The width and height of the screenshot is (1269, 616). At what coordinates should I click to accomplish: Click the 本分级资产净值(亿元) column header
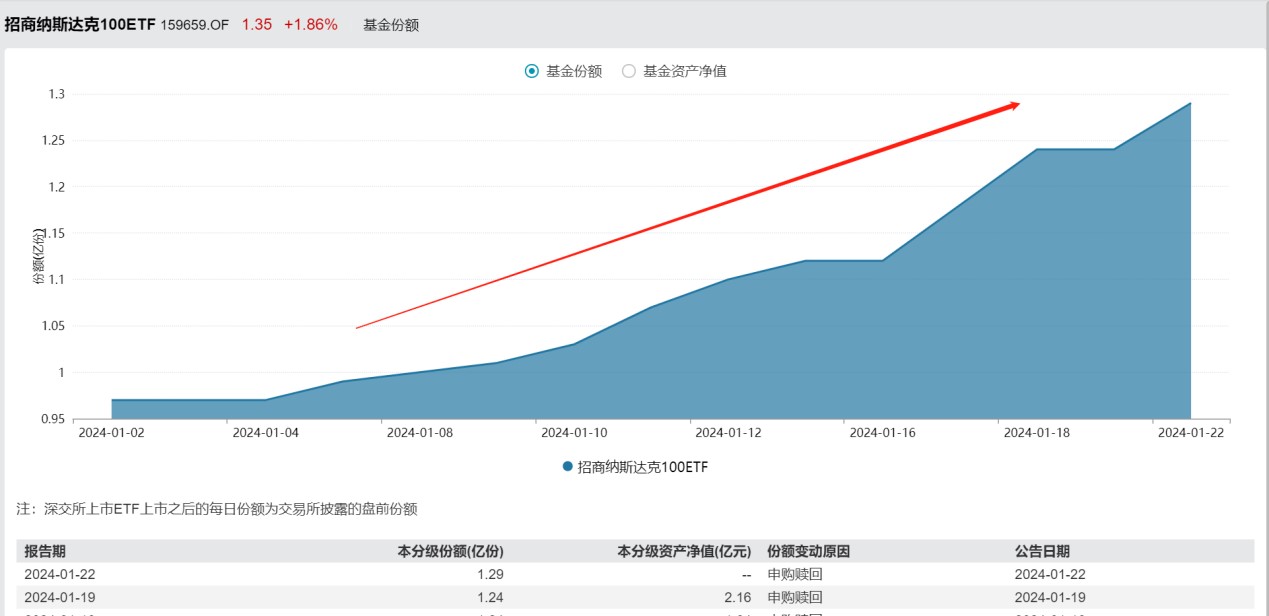pyautogui.click(x=684, y=551)
